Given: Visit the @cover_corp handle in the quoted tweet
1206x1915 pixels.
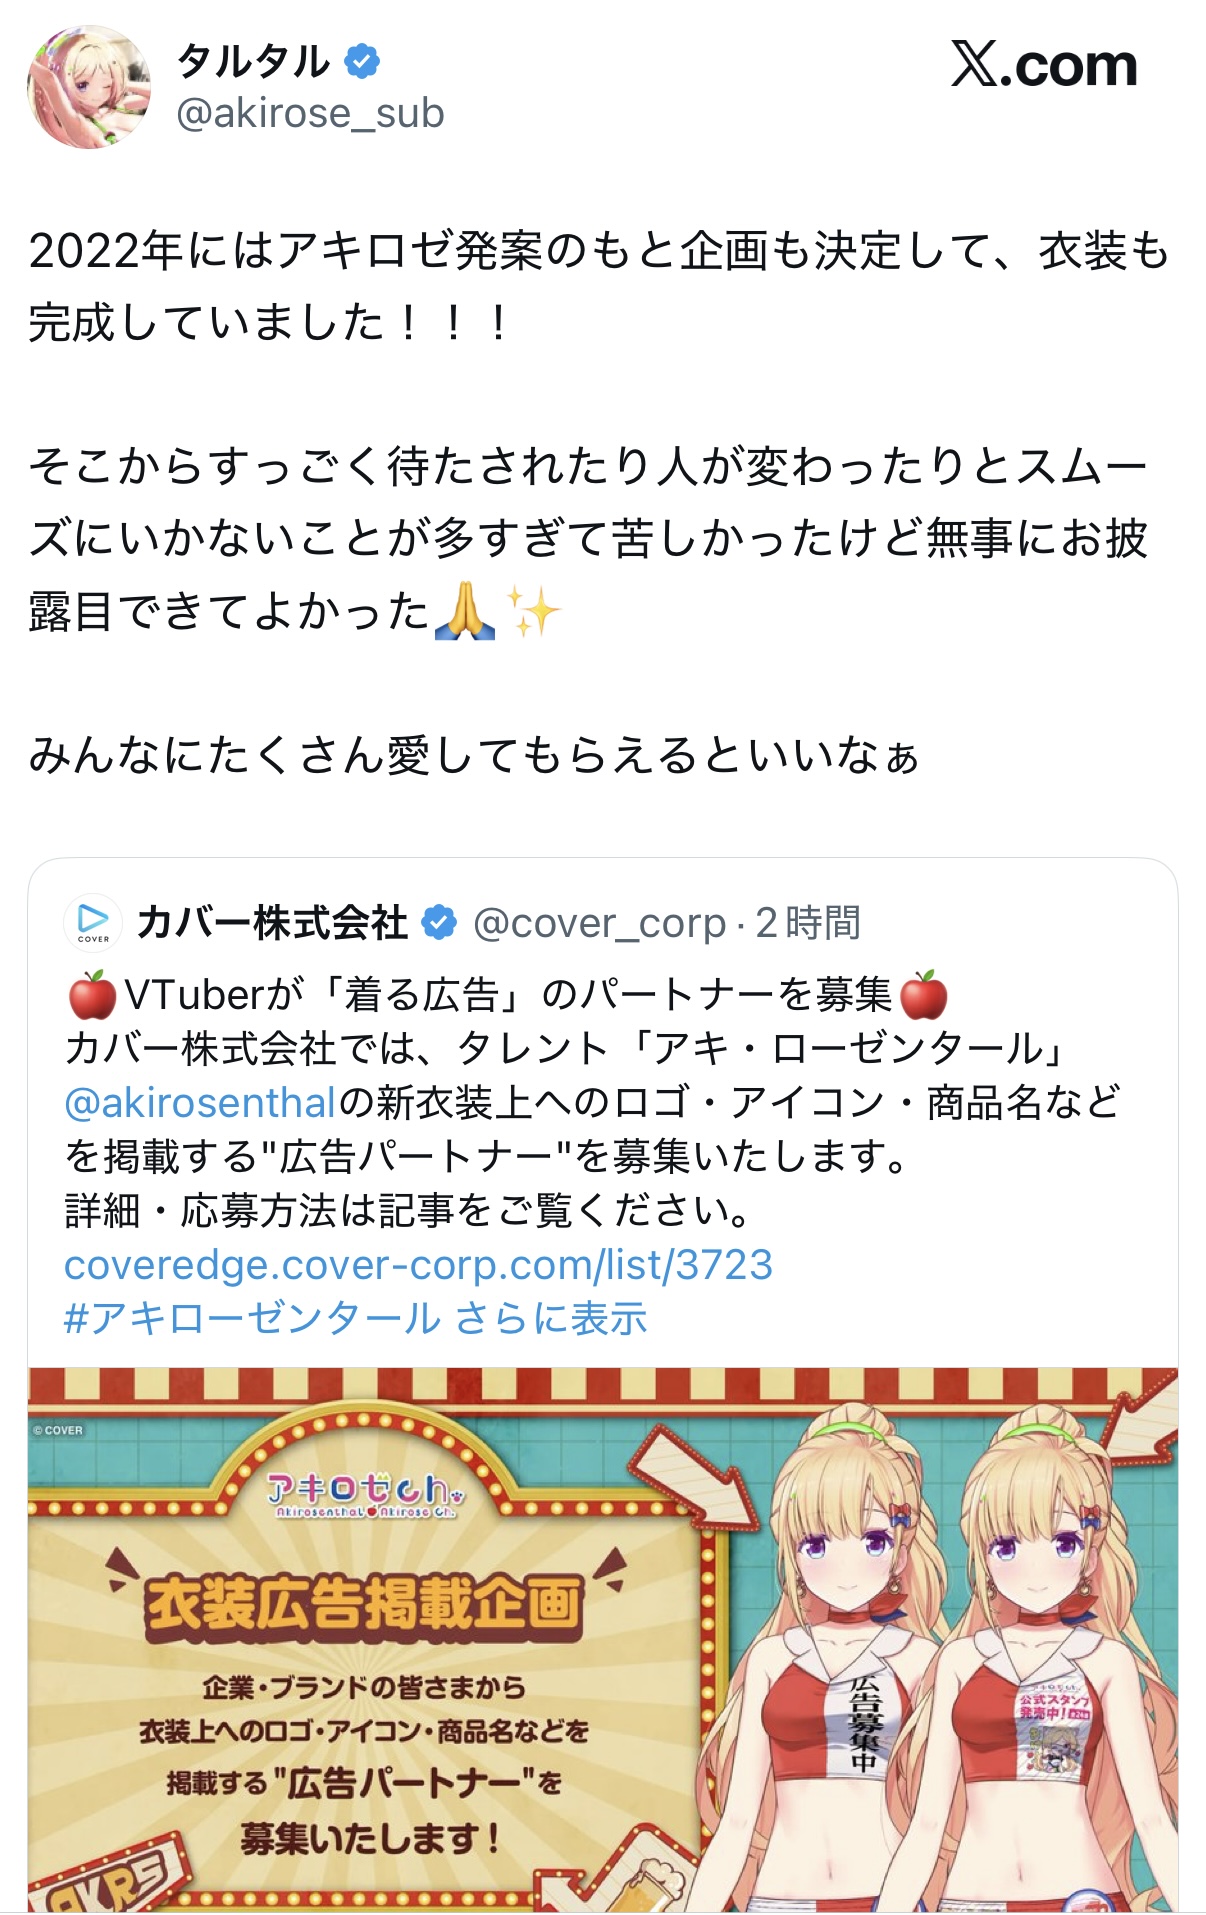Looking at the screenshot, I should point(599,923).
